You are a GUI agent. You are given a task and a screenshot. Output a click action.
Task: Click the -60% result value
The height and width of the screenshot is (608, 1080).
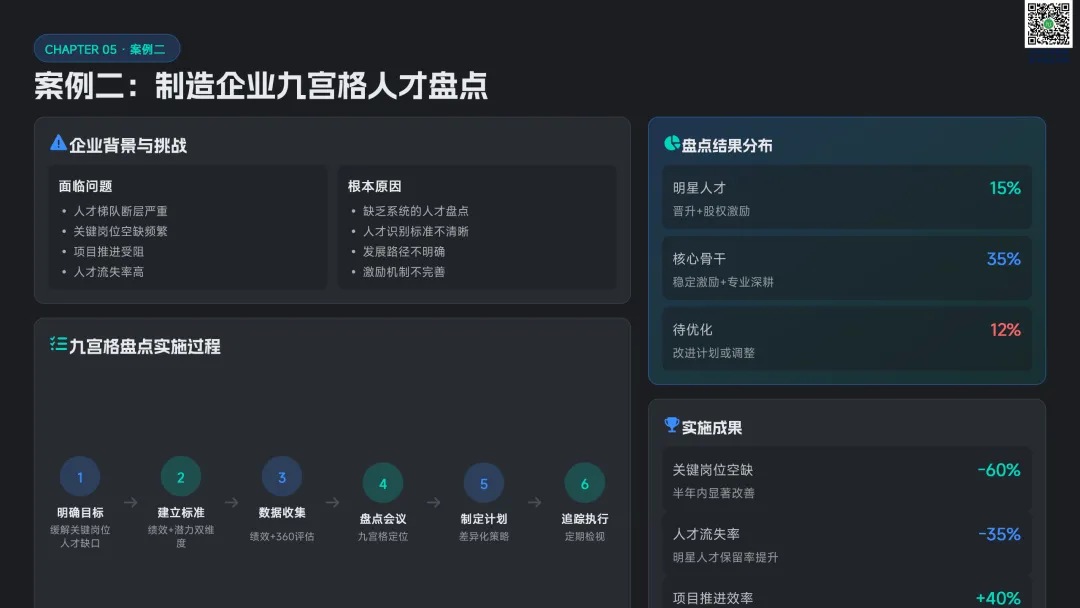pyautogui.click(x=999, y=470)
